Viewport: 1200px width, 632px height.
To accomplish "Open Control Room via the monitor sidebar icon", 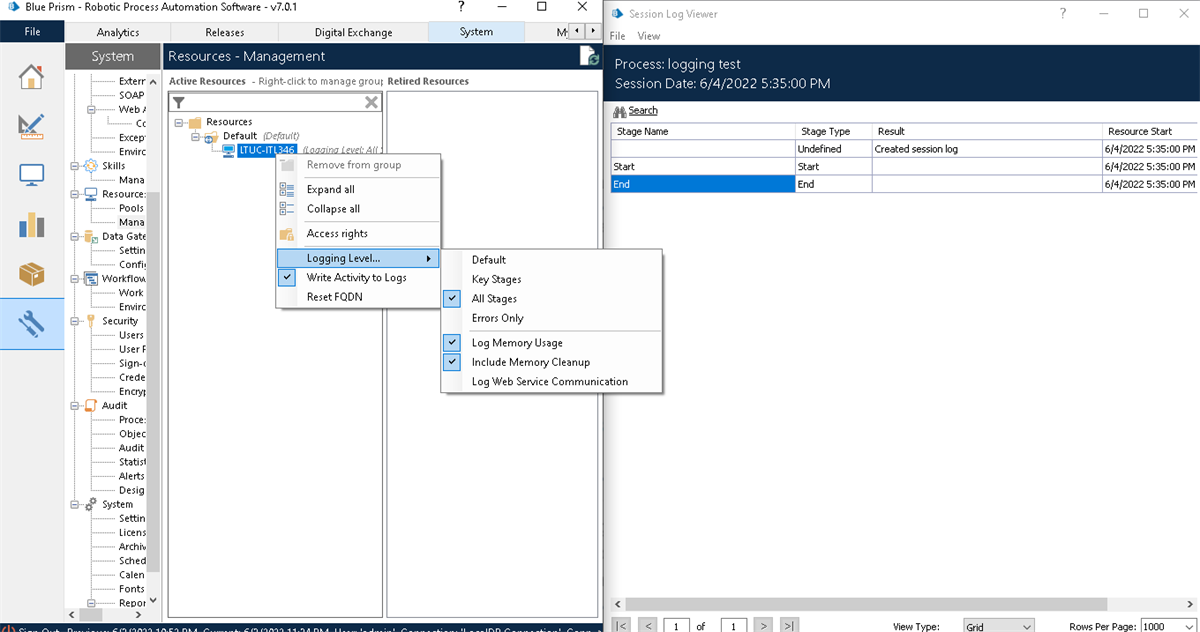I will [33, 174].
